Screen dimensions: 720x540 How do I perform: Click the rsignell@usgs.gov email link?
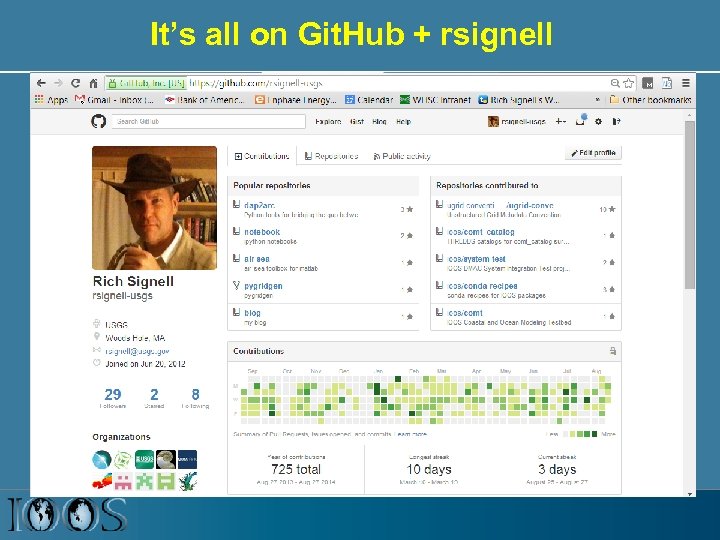[x=137, y=351]
